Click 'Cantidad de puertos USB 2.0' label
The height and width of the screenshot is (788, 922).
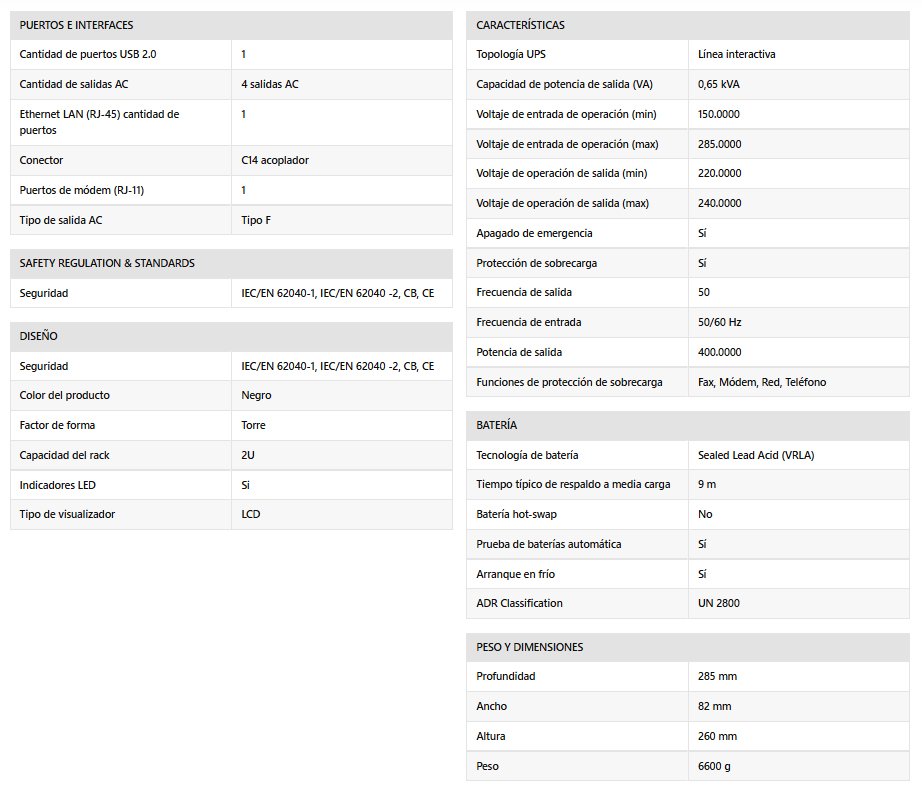88,54
